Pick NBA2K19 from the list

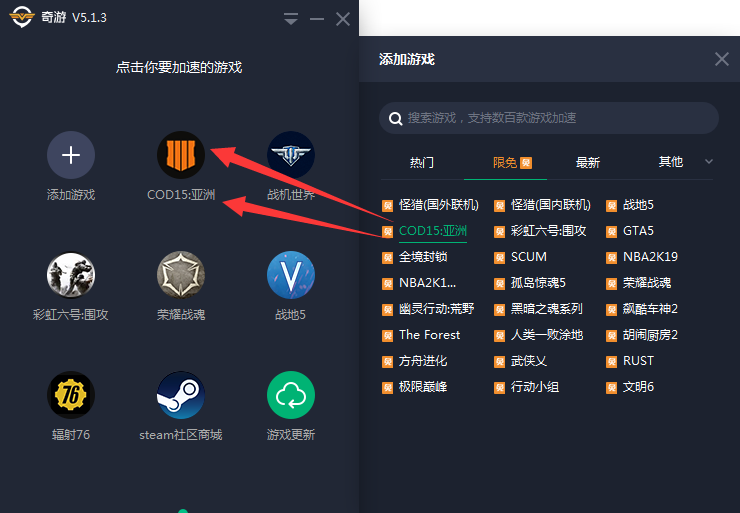click(x=650, y=257)
